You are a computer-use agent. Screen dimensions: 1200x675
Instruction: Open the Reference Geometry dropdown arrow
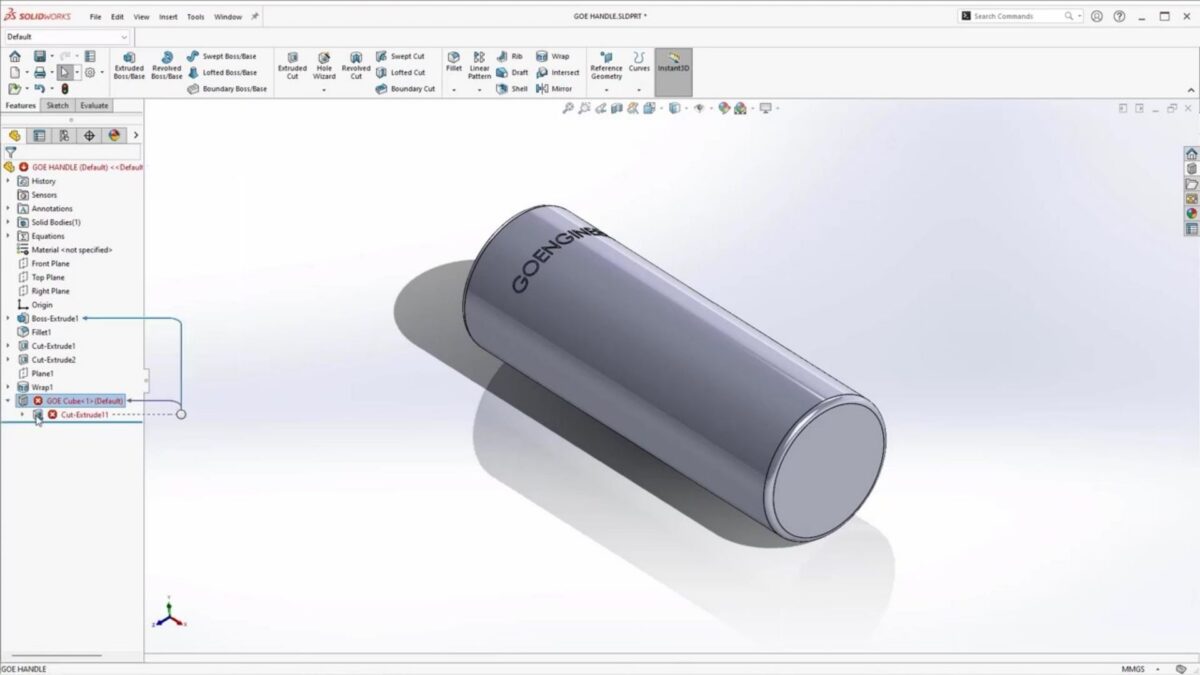coord(606,90)
